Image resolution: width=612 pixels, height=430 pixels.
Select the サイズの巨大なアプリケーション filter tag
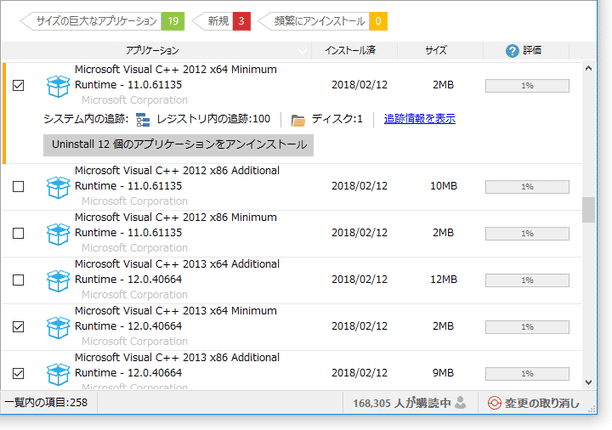[x=102, y=21]
